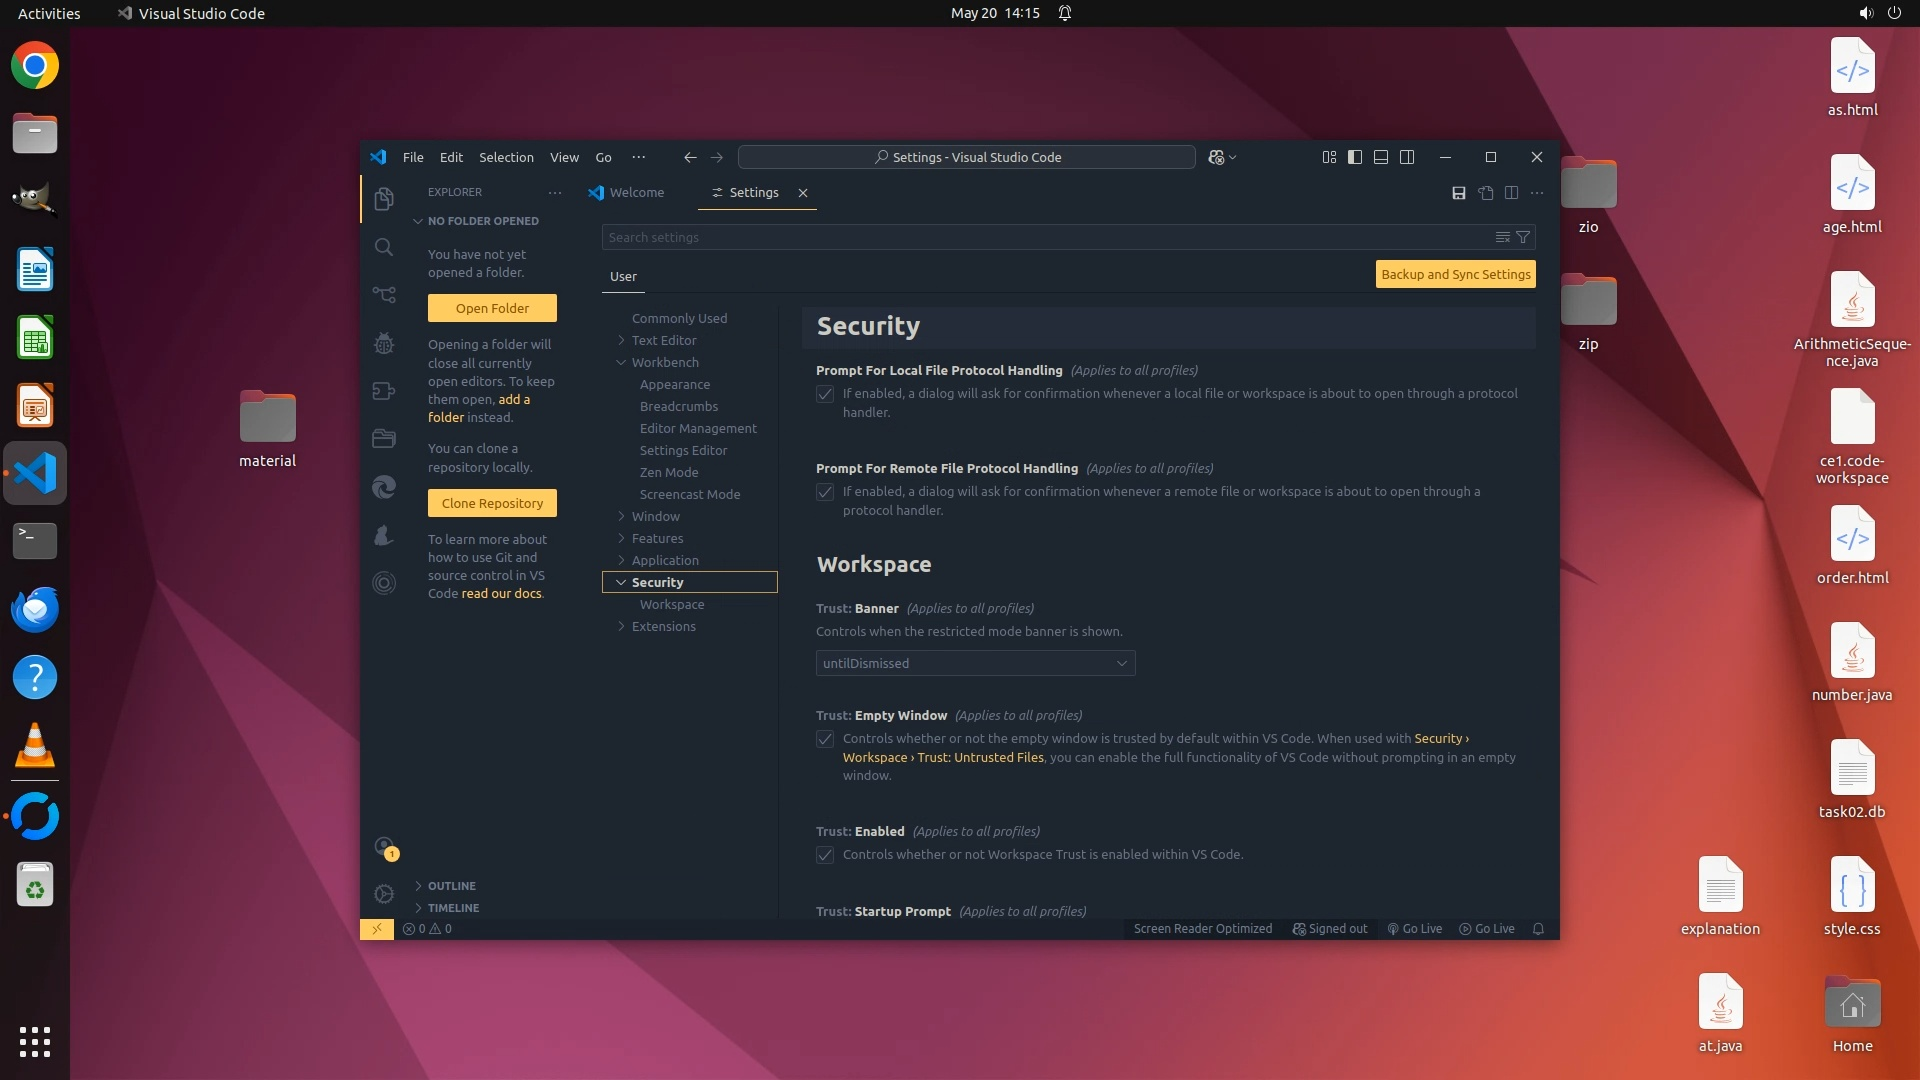Disable the Trust: Enabled checkbox
Viewport: 1920px width, 1080px height.
point(825,855)
